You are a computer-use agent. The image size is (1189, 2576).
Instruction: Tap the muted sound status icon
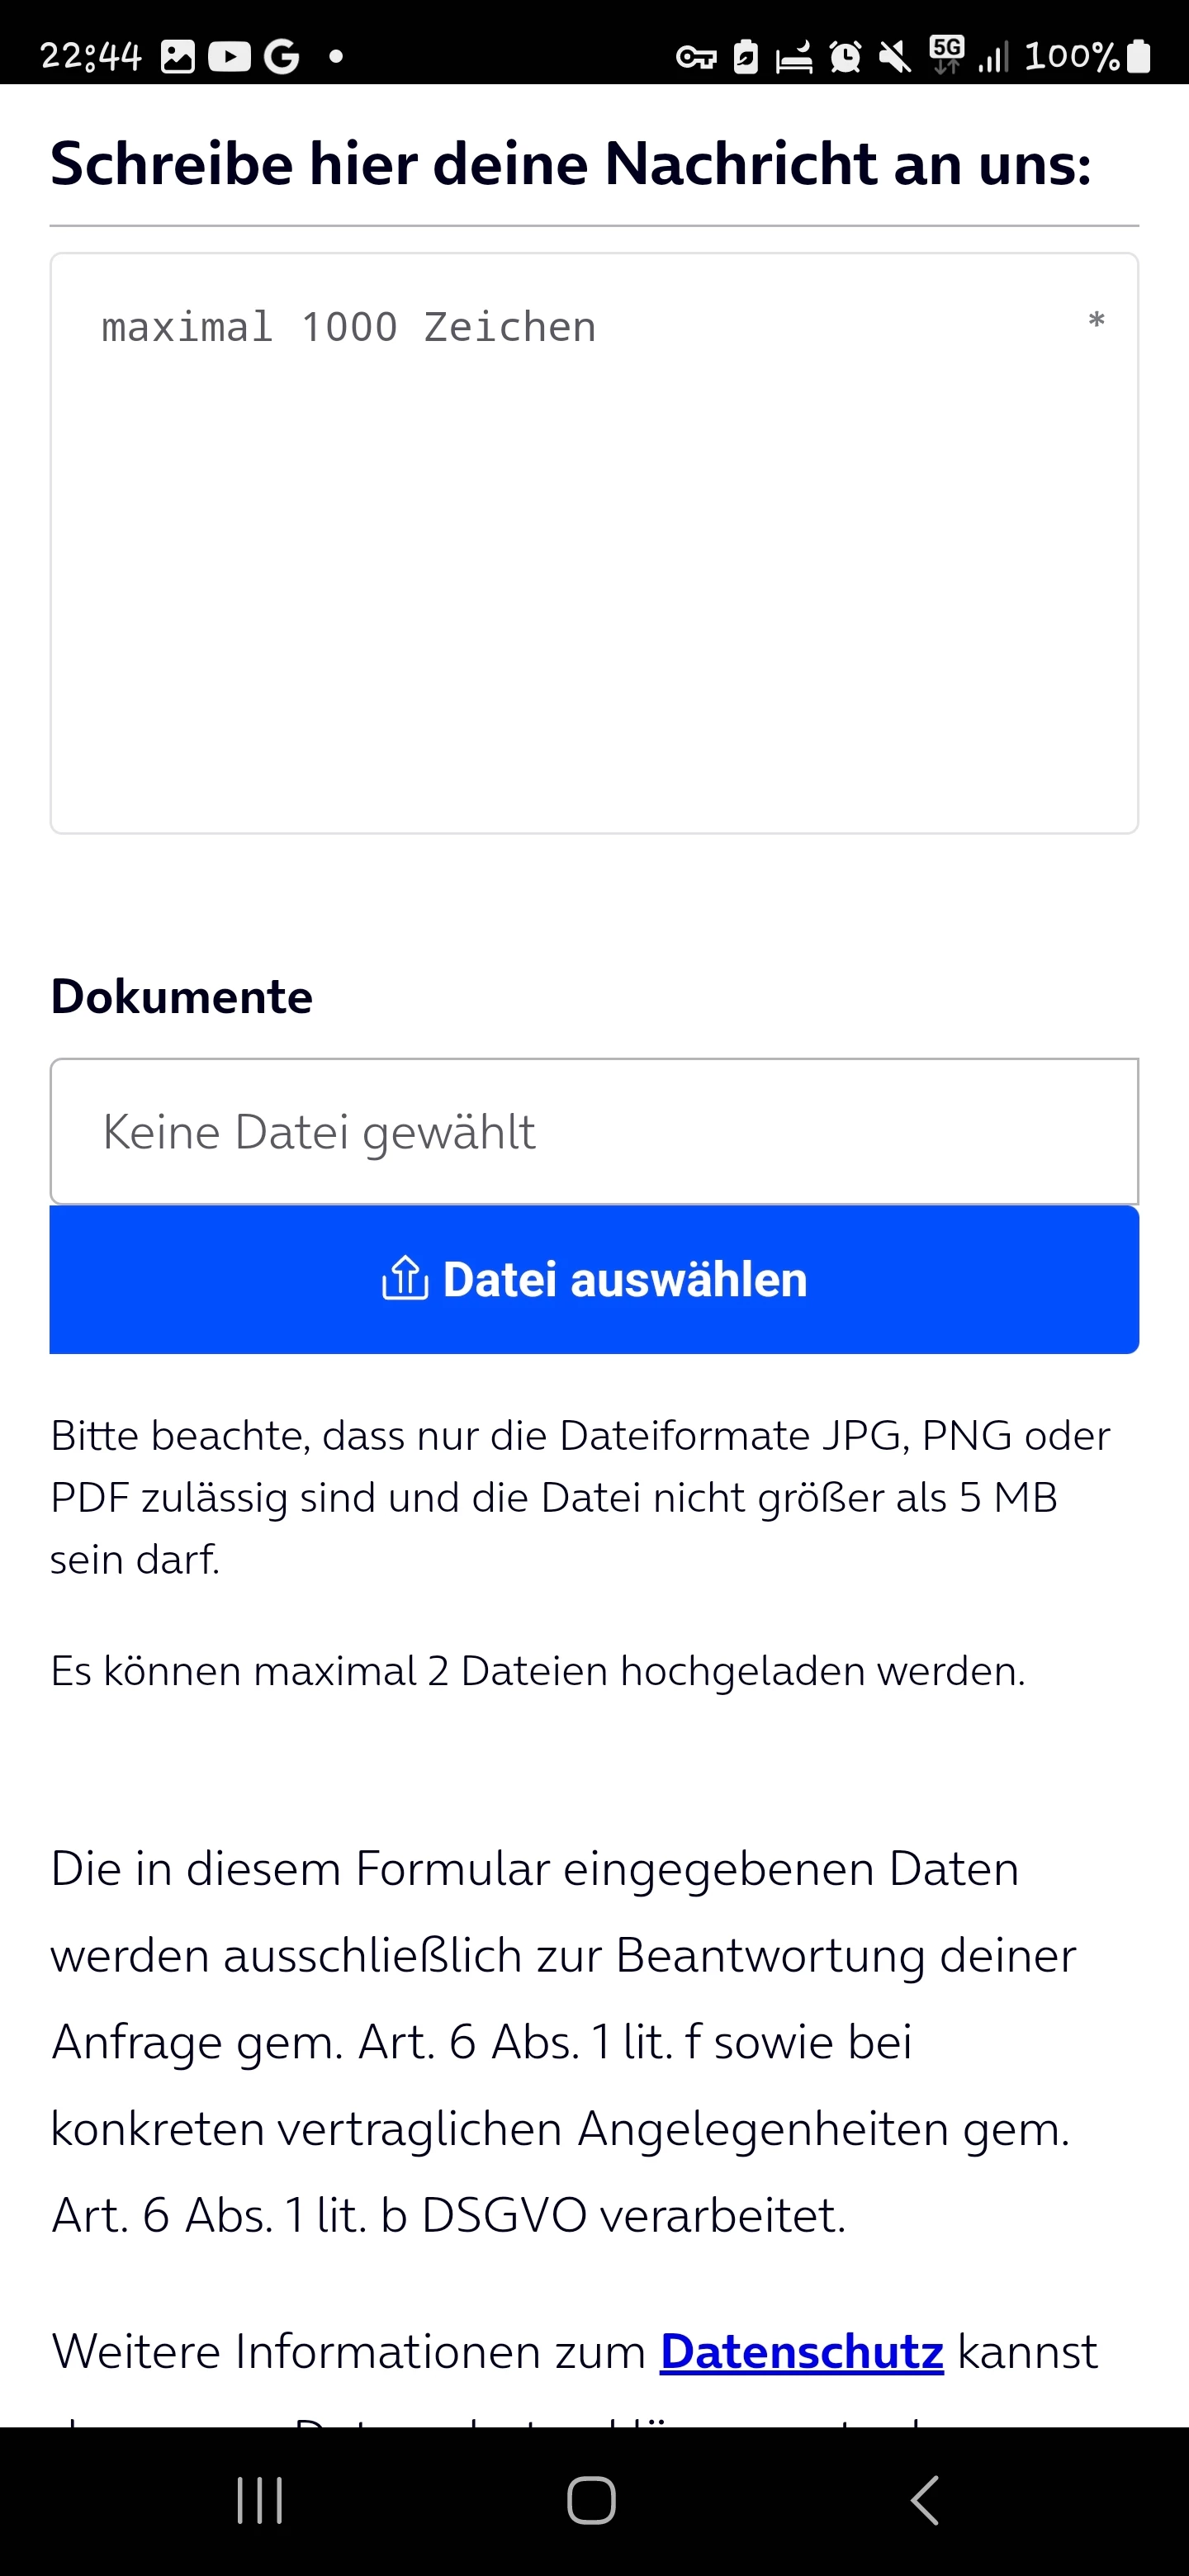click(895, 57)
